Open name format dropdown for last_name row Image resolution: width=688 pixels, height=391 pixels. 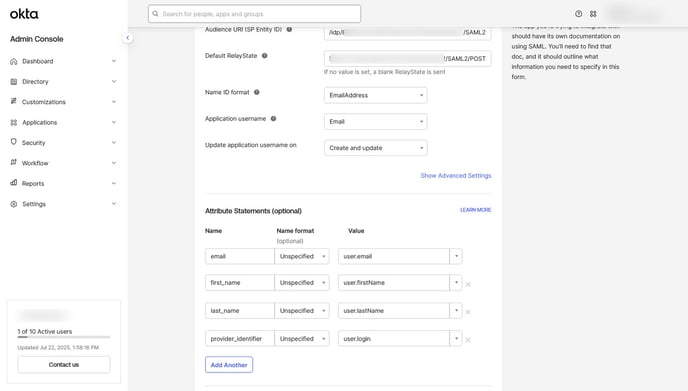302,311
